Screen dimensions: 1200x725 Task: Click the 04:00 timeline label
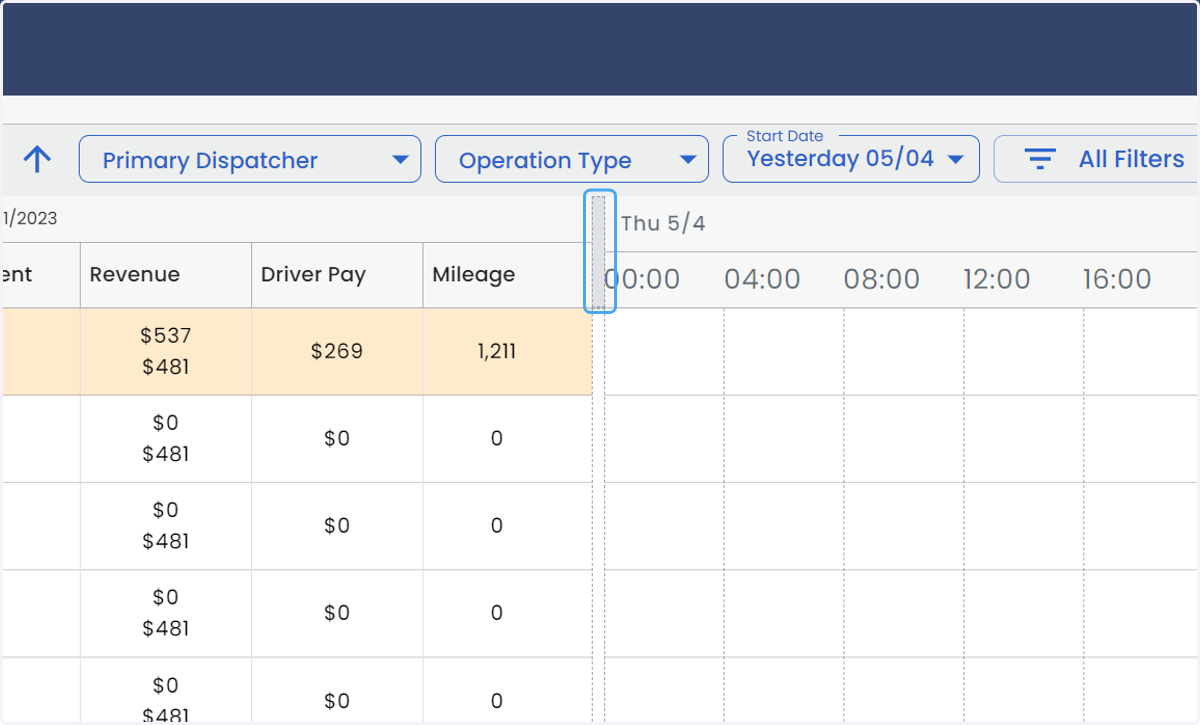click(762, 279)
